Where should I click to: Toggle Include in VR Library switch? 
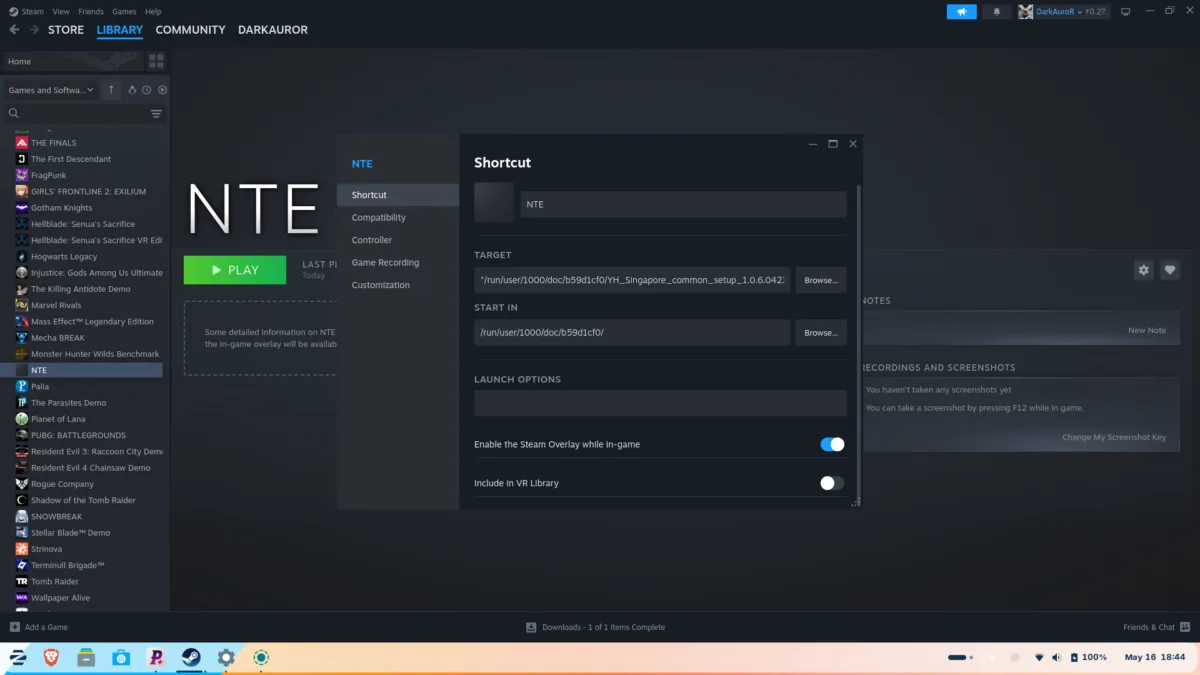click(832, 483)
